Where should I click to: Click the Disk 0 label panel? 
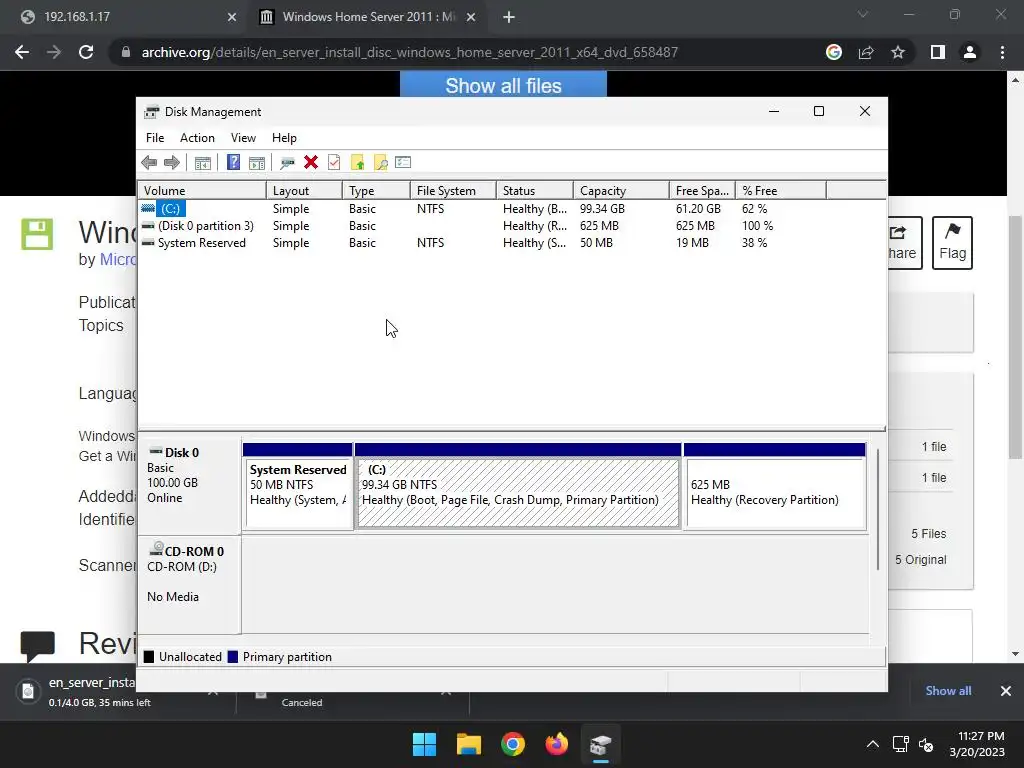click(189, 486)
